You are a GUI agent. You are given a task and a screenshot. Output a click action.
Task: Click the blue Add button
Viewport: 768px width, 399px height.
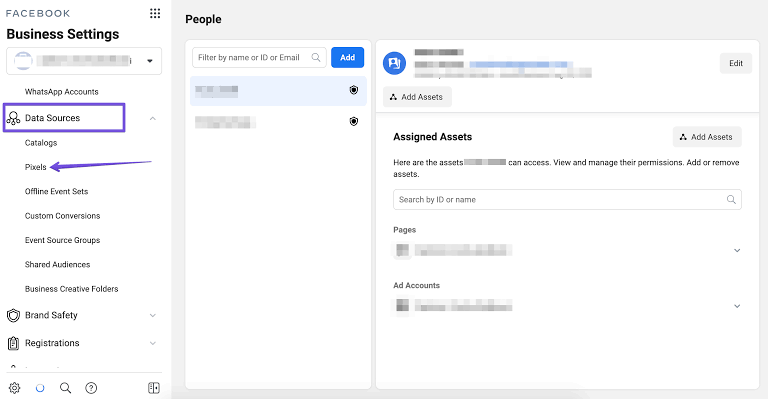(x=348, y=57)
